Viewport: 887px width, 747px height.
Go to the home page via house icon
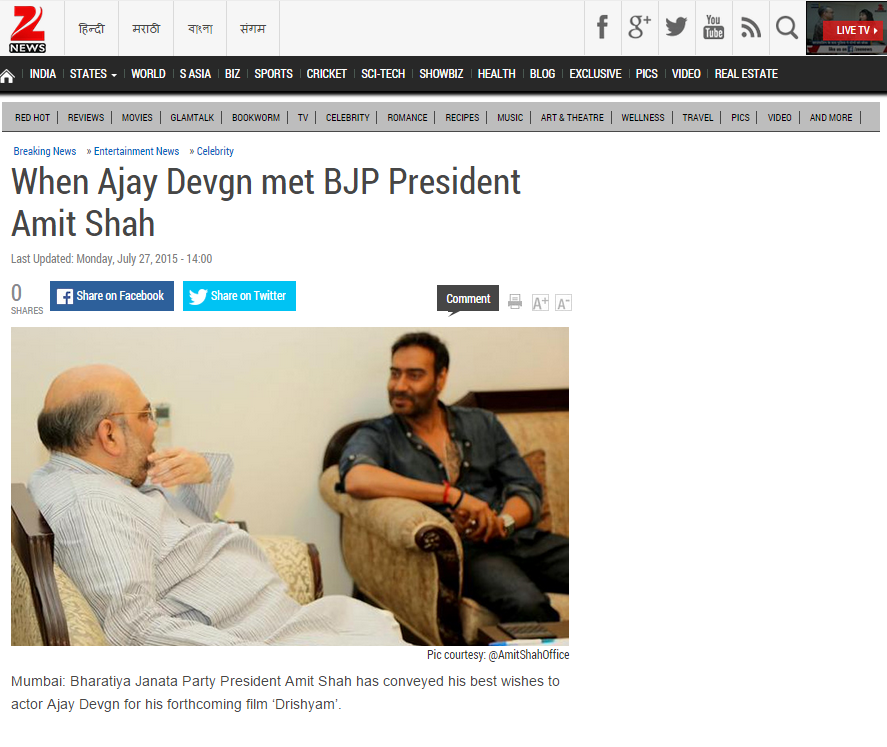click(x=7, y=76)
